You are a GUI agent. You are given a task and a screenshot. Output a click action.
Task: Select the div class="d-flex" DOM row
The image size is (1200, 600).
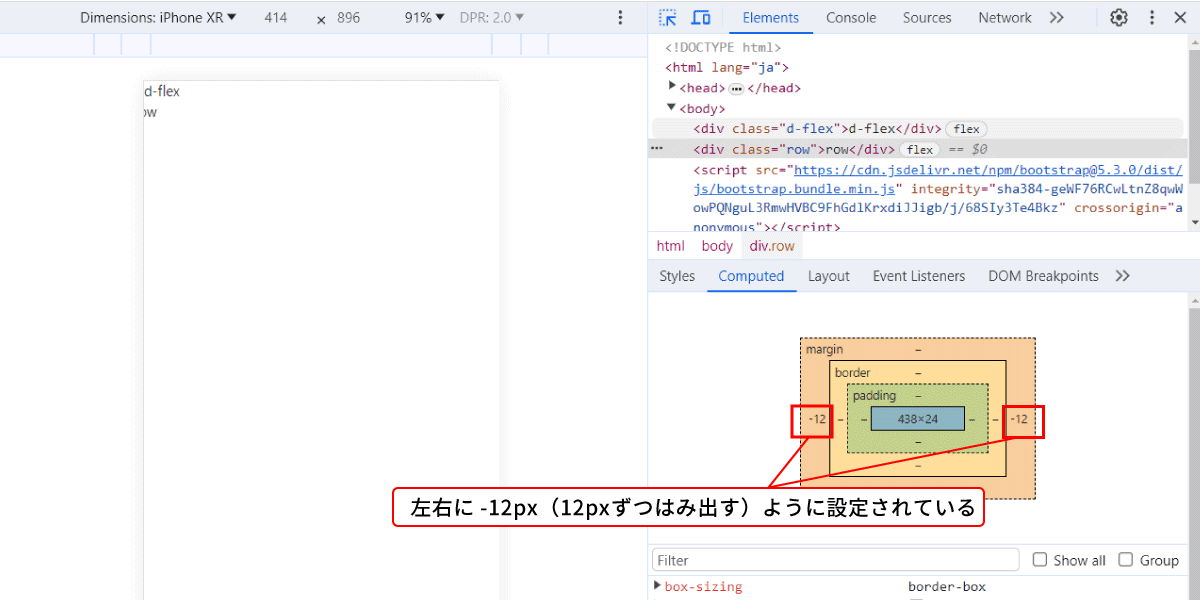point(918,129)
